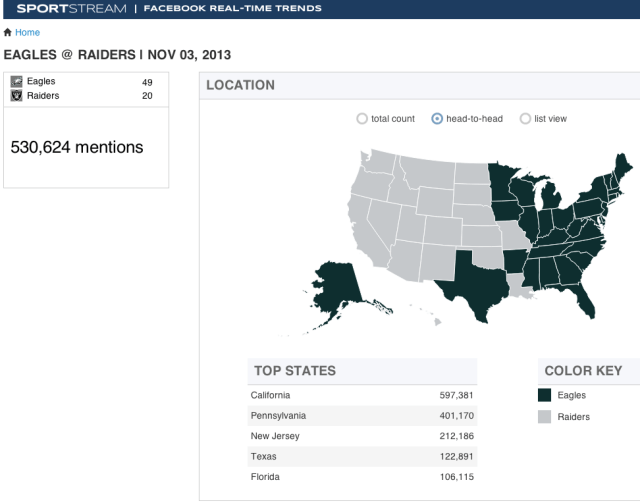The width and height of the screenshot is (640, 503).
Task: Click Florida on the US map
Action: click(x=588, y=297)
